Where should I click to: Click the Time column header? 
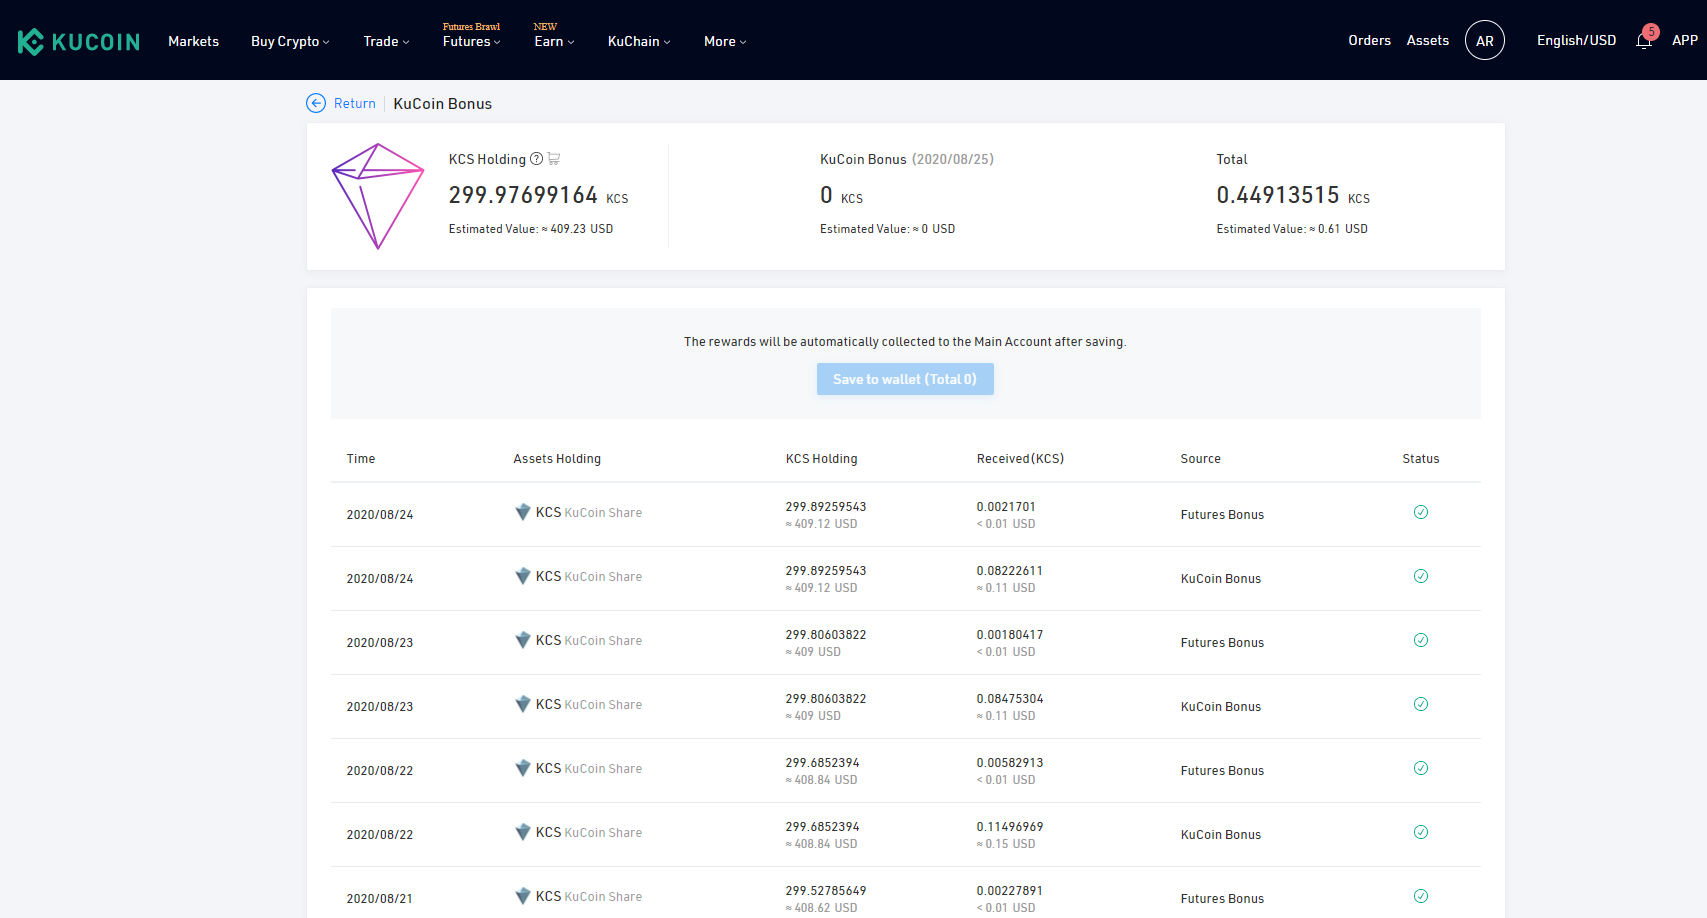(361, 458)
